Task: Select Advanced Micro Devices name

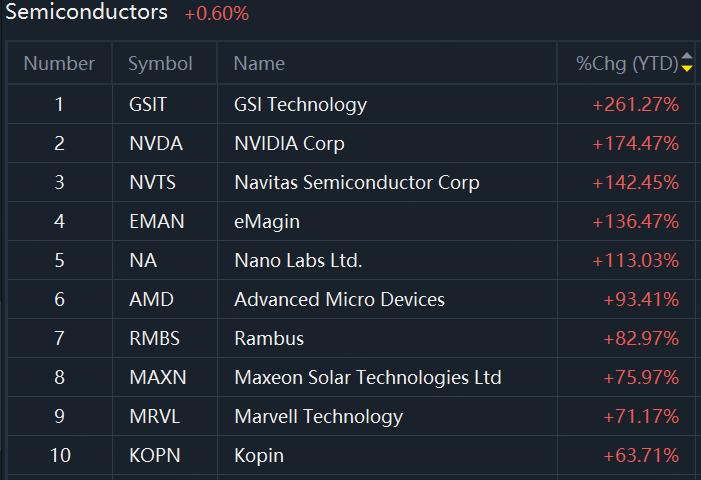Action: pos(339,299)
